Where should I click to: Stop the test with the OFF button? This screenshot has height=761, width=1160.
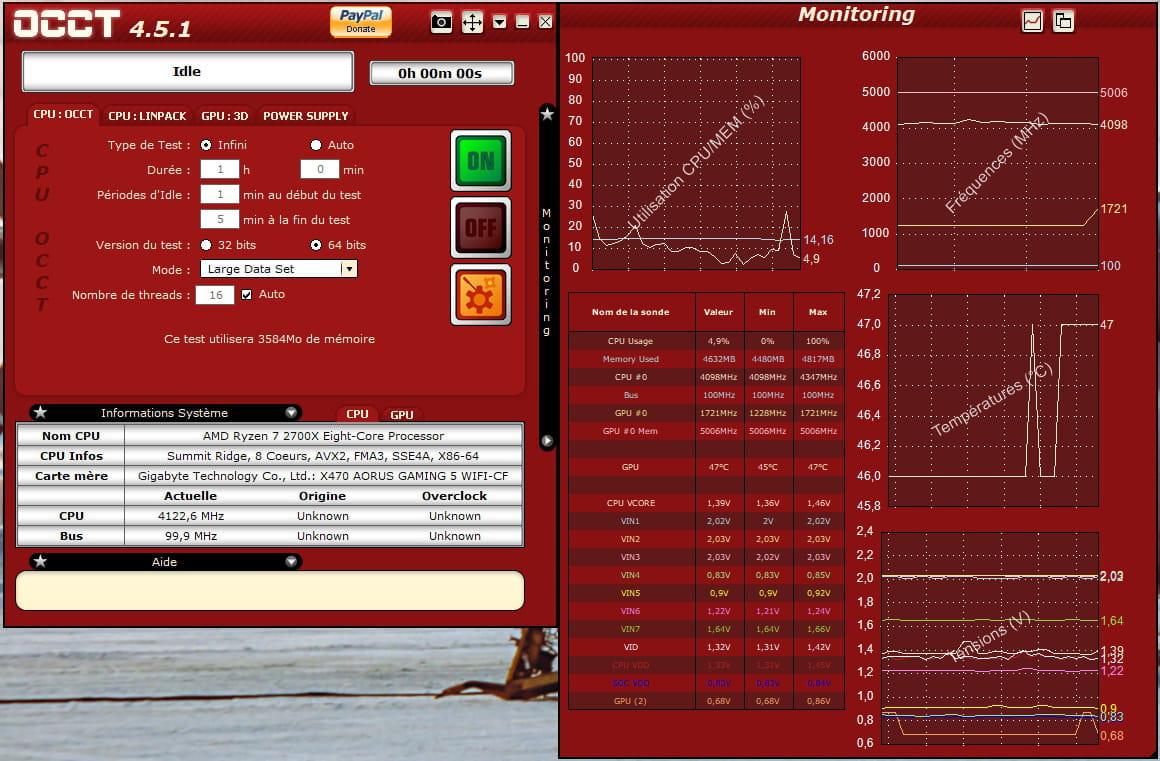(481, 227)
